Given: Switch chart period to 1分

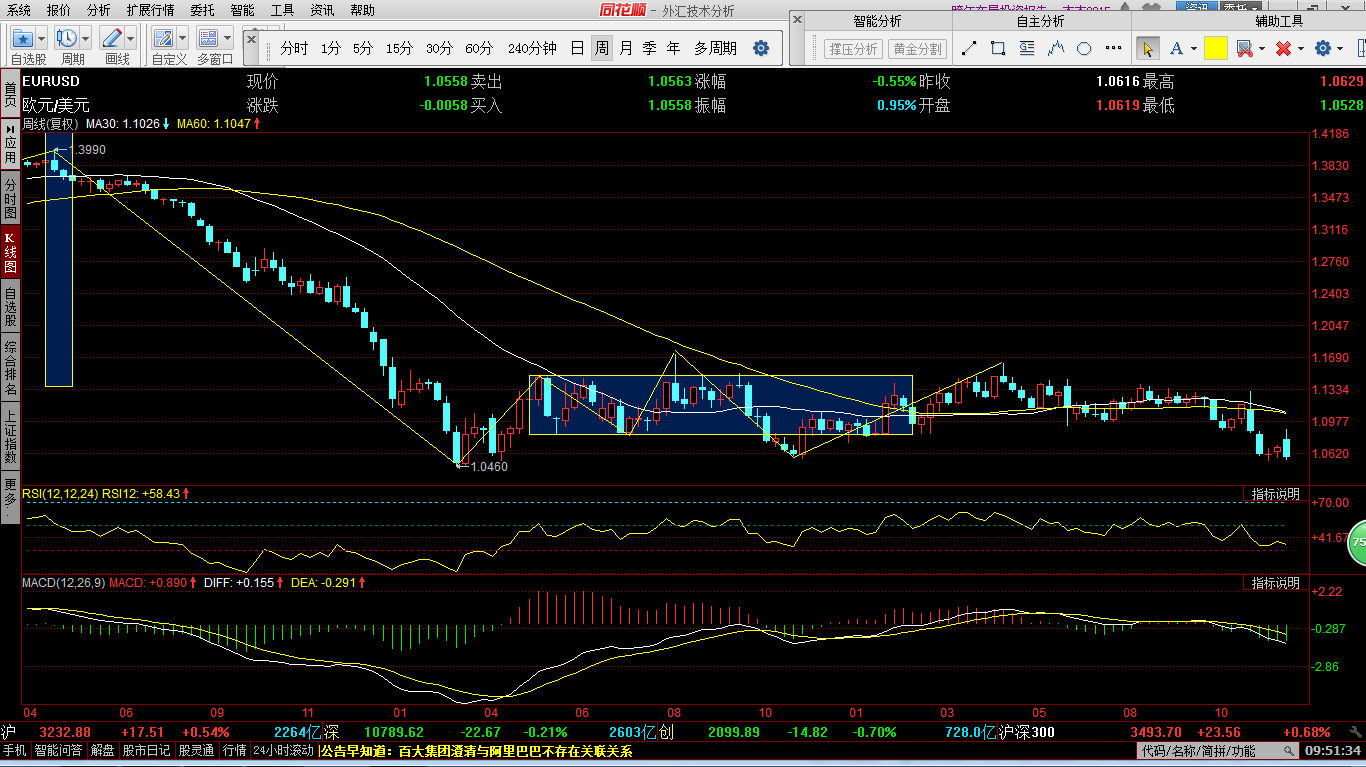Looking at the screenshot, I should (x=331, y=48).
